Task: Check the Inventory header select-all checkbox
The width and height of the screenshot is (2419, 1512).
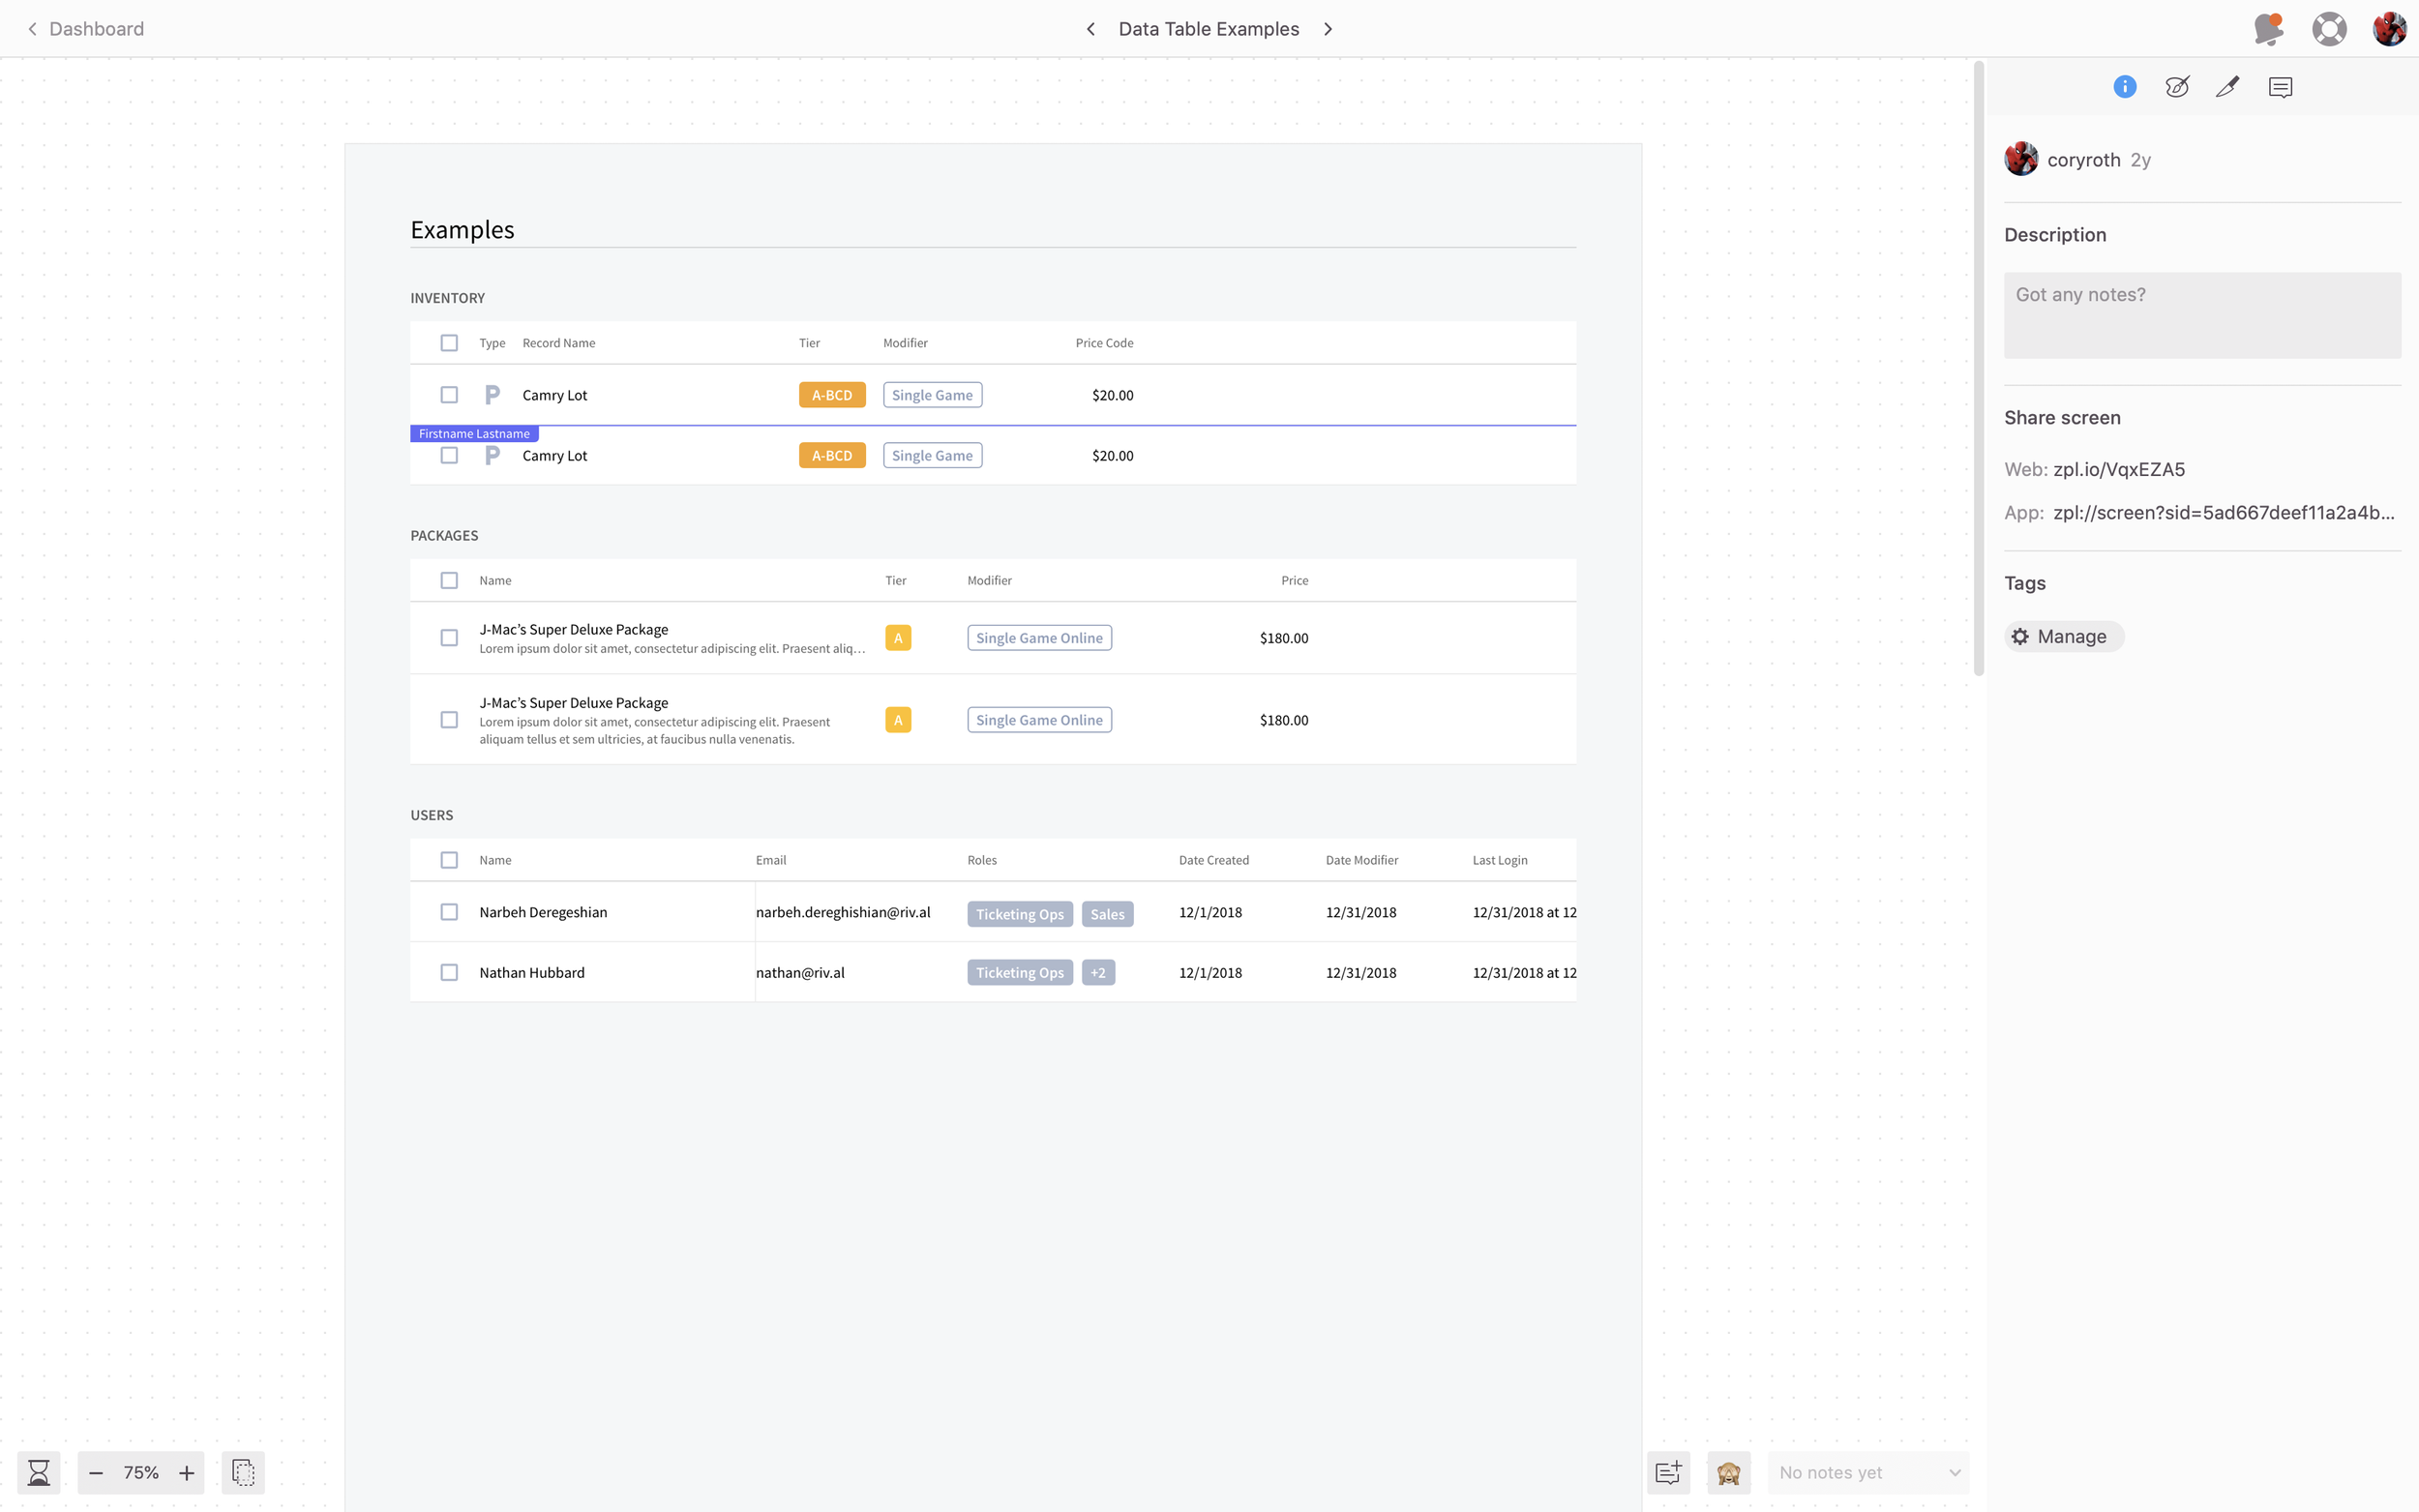Action: click(449, 343)
